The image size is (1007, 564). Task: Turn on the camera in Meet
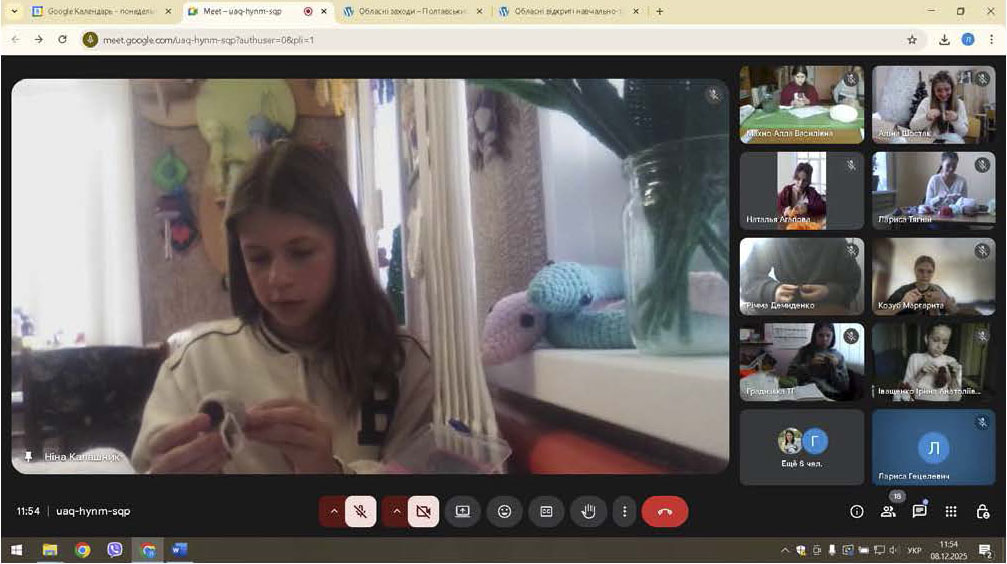tap(423, 511)
